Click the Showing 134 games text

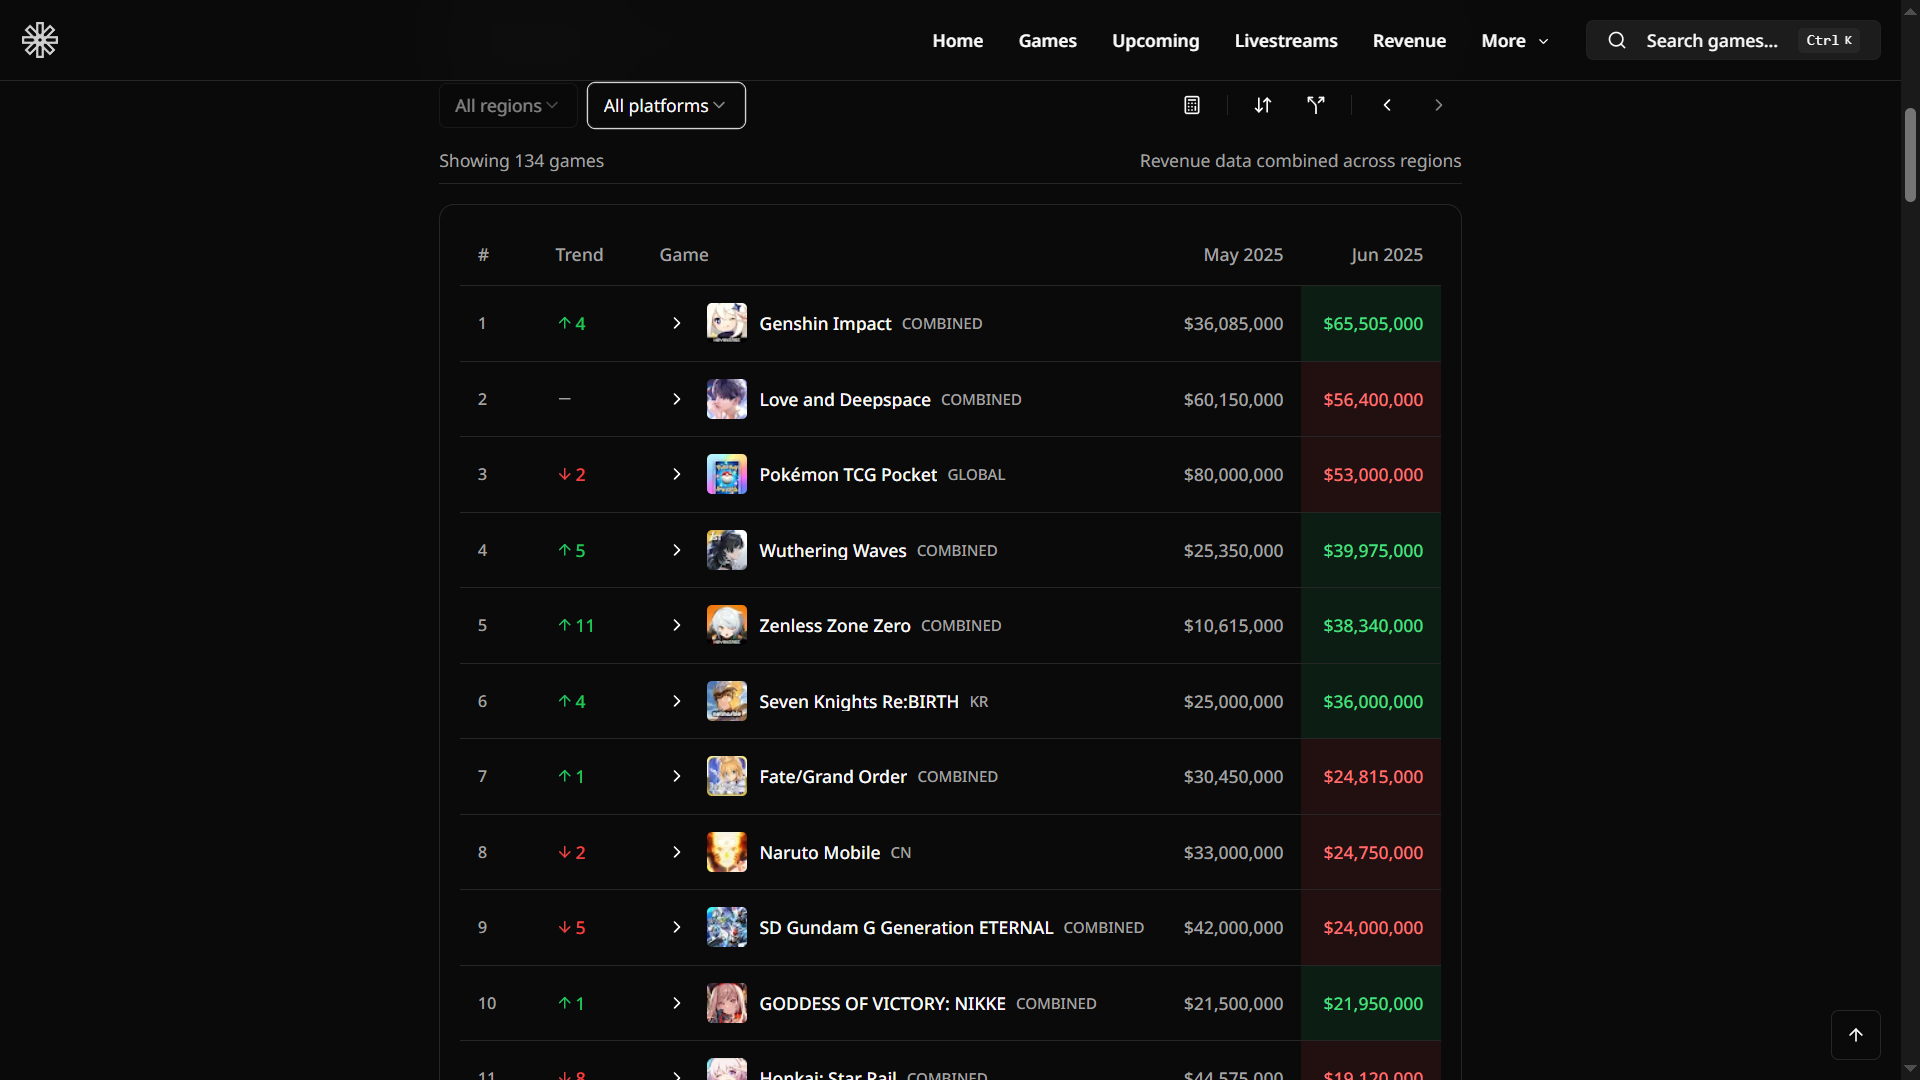[x=521, y=161]
